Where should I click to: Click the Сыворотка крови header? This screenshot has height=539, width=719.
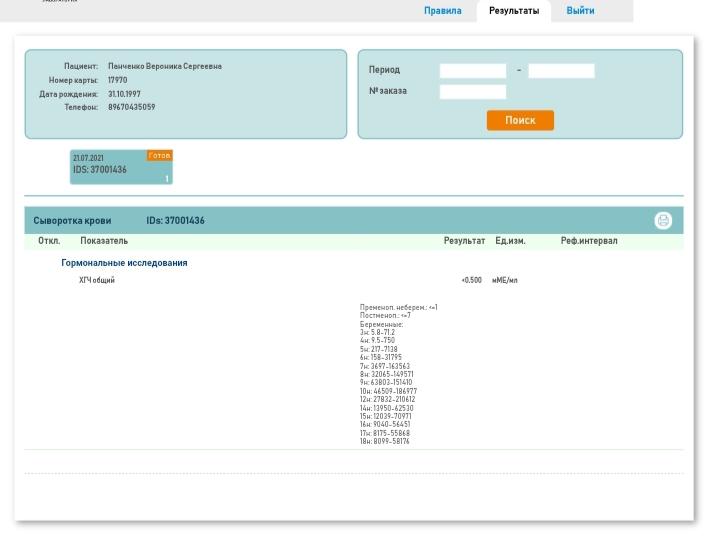point(72,221)
